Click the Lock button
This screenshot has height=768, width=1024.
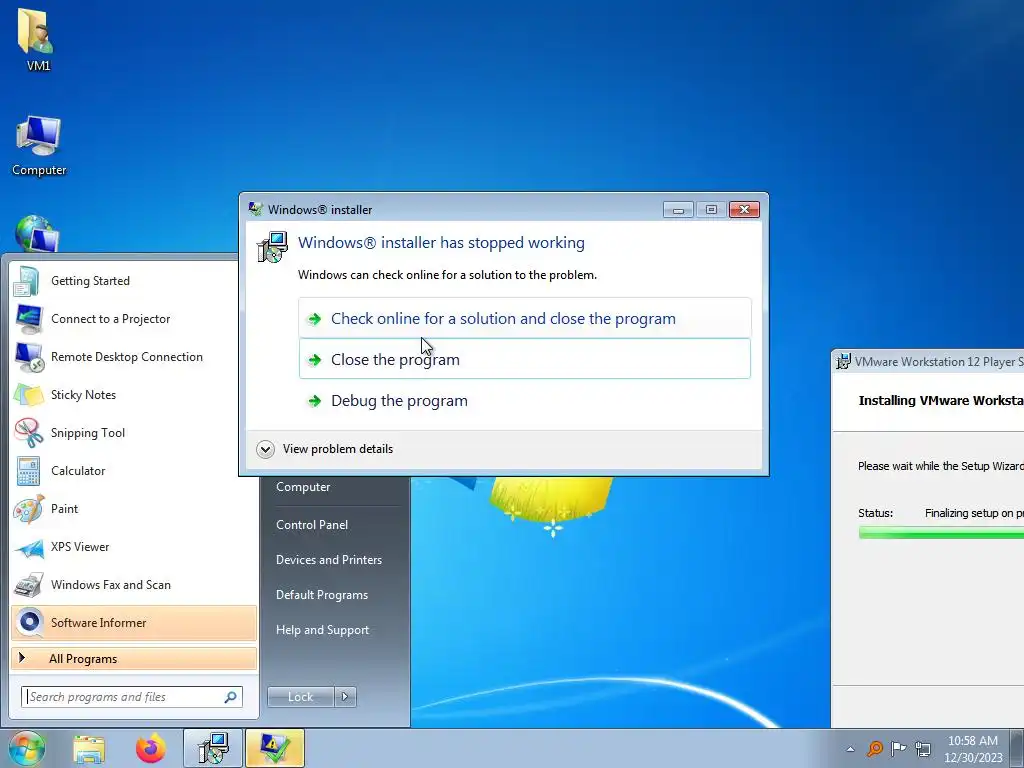(300, 697)
